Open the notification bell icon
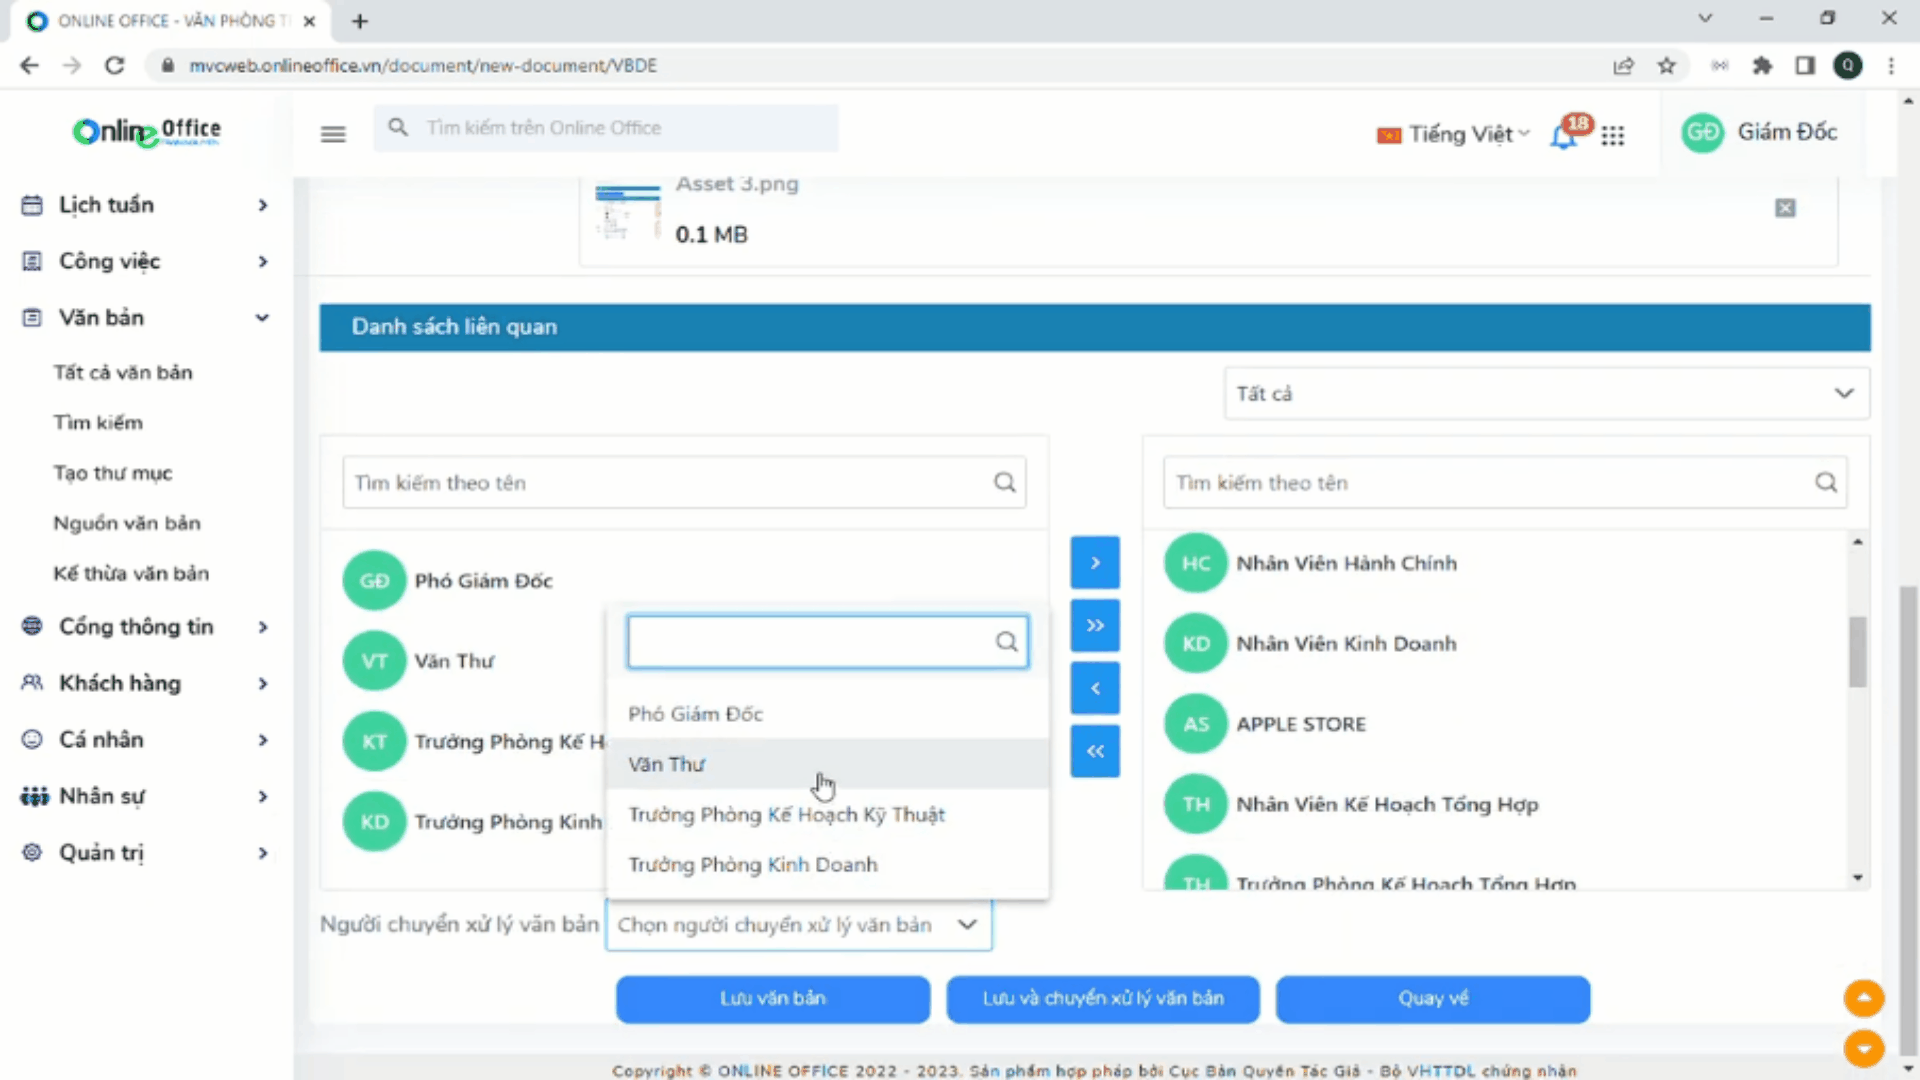This screenshot has width=1920, height=1080. (x=1563, y=136)
